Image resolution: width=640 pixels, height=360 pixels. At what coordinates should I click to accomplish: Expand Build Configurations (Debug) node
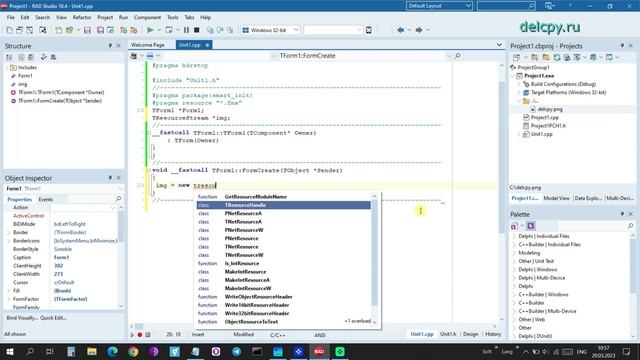click(x=519, y=84)
